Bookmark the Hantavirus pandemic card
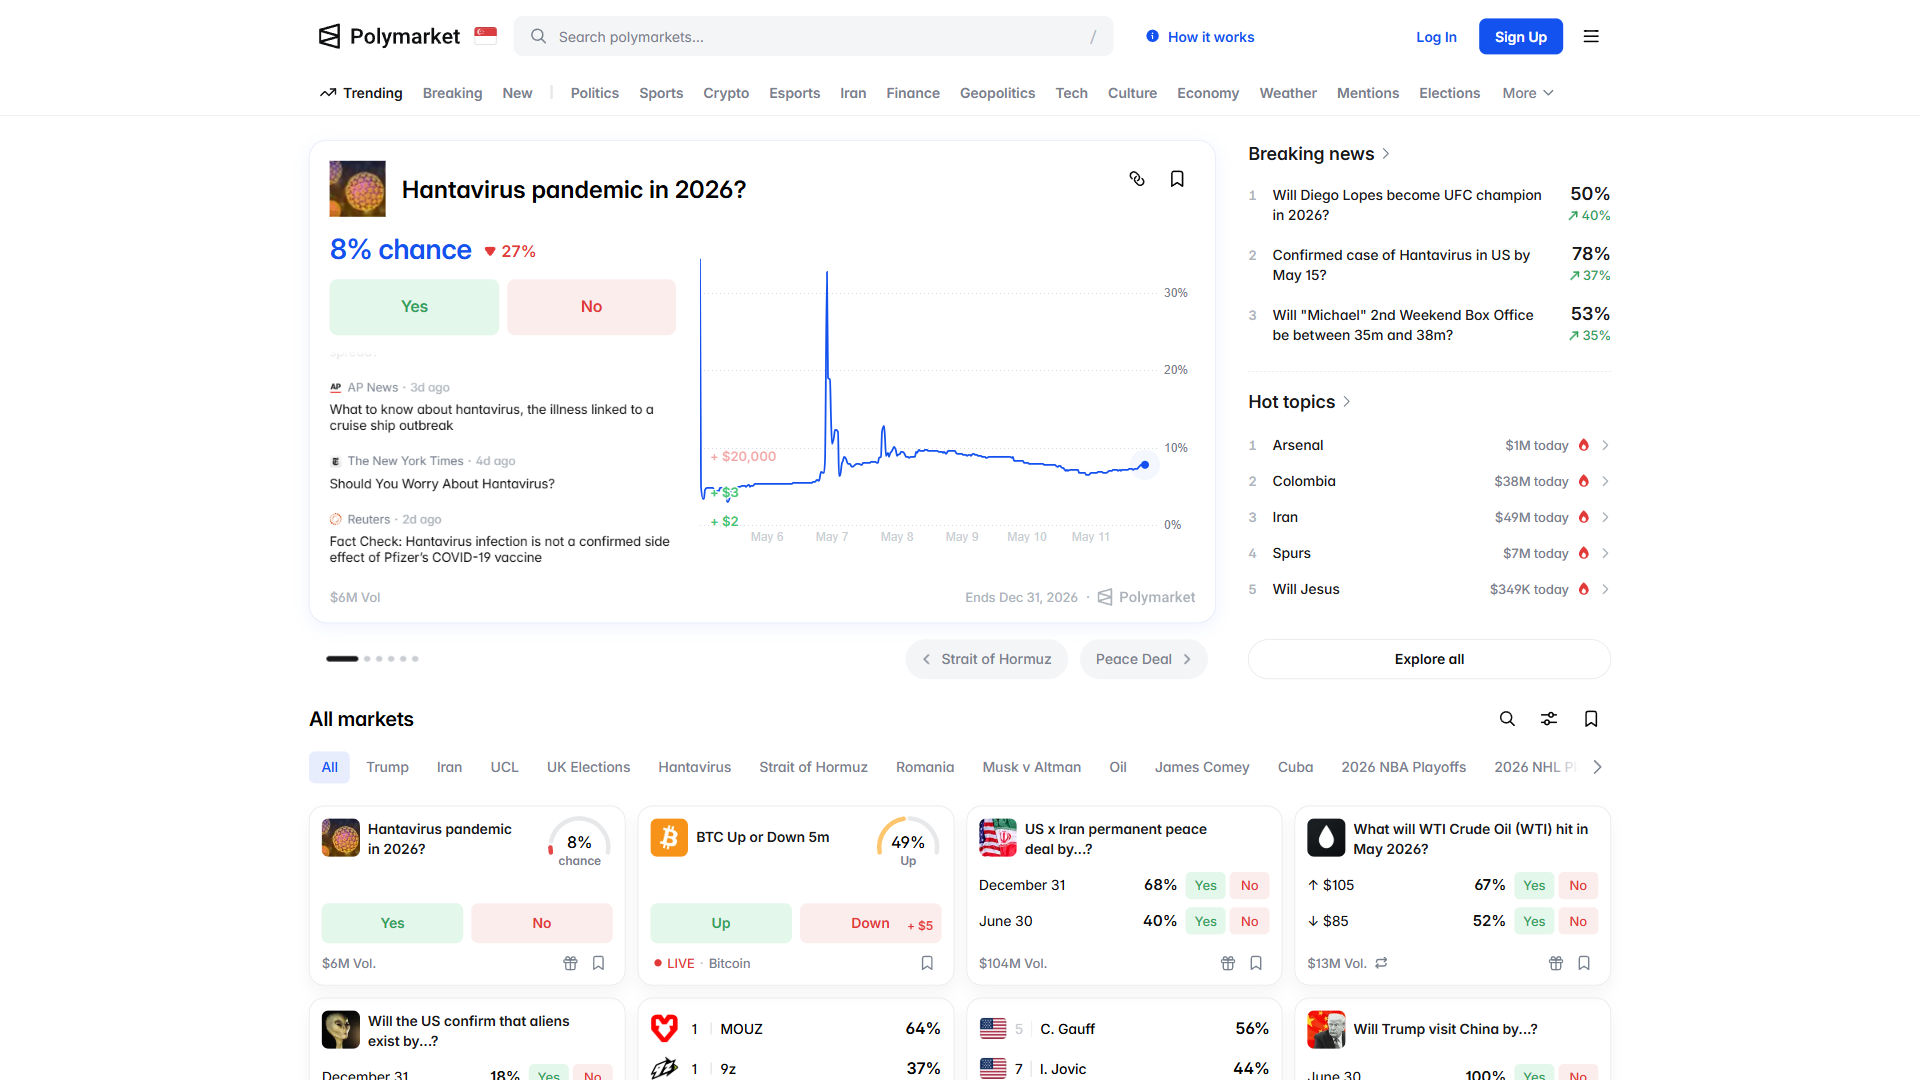The height and width of the screenshot is (1080, 1920). click(x=598, y=963)
